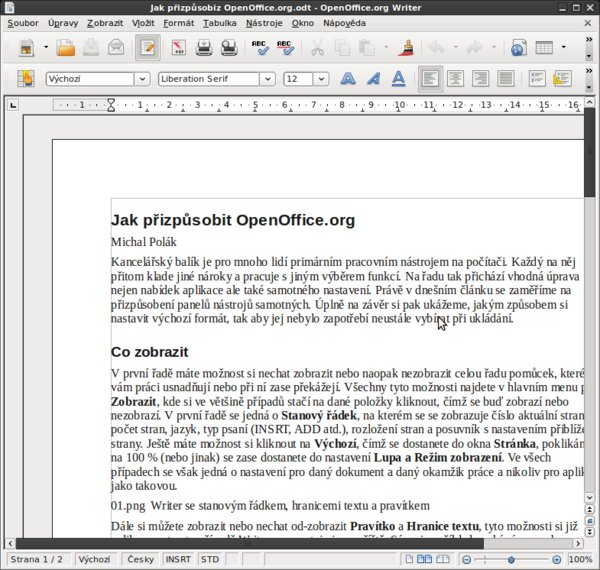Click the Redo arrow

[475, 47]
